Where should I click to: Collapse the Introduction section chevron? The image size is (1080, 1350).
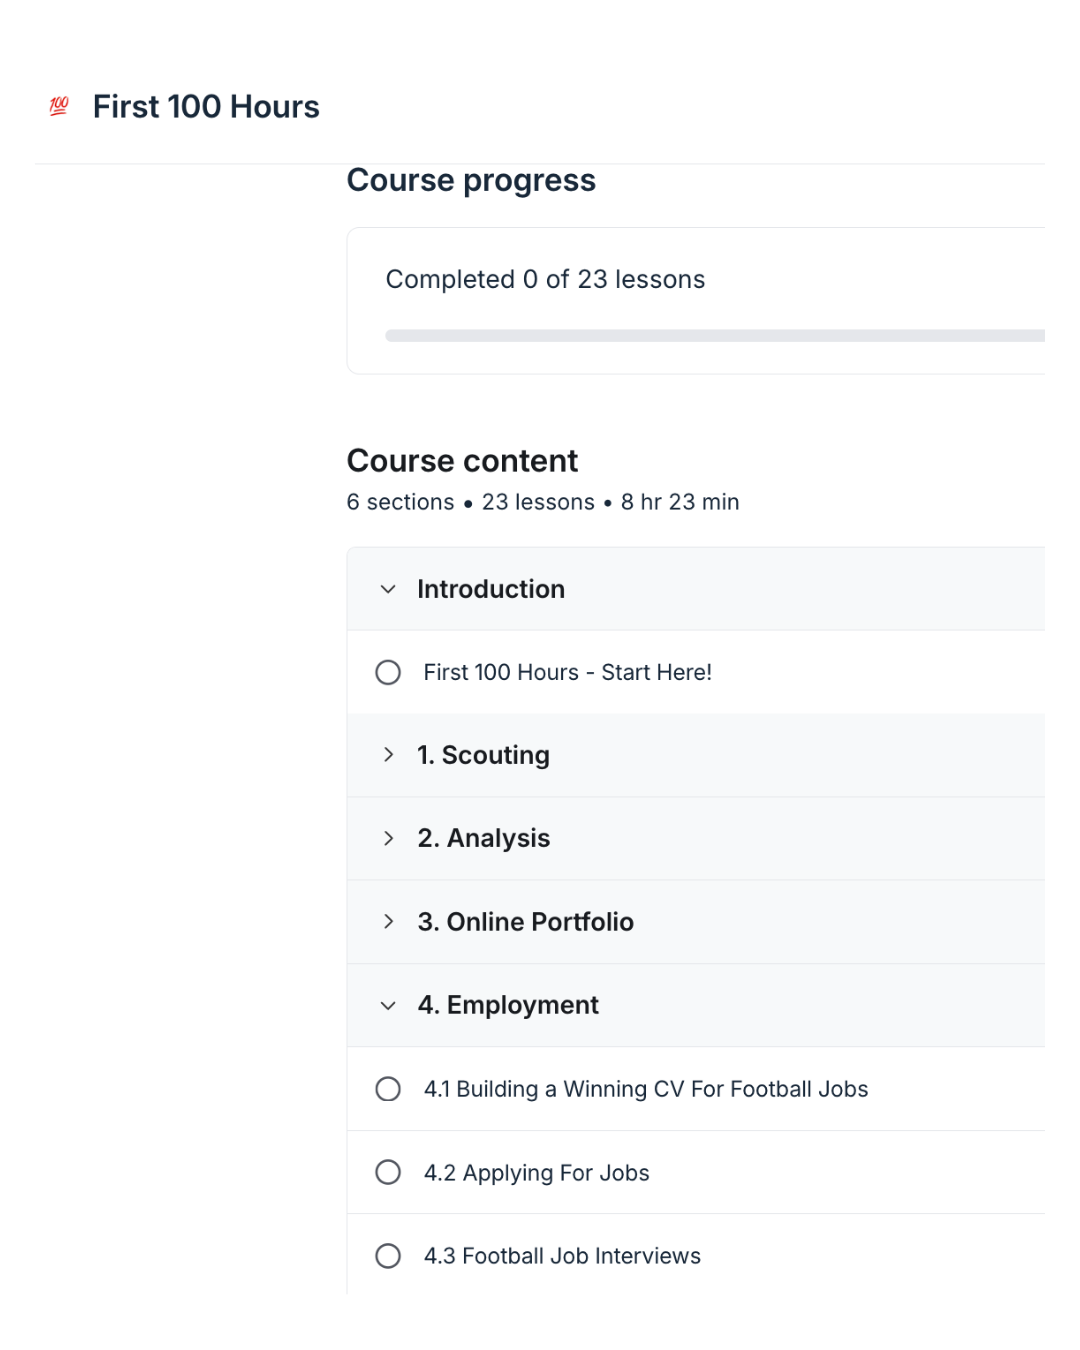[x=388, y=589]
